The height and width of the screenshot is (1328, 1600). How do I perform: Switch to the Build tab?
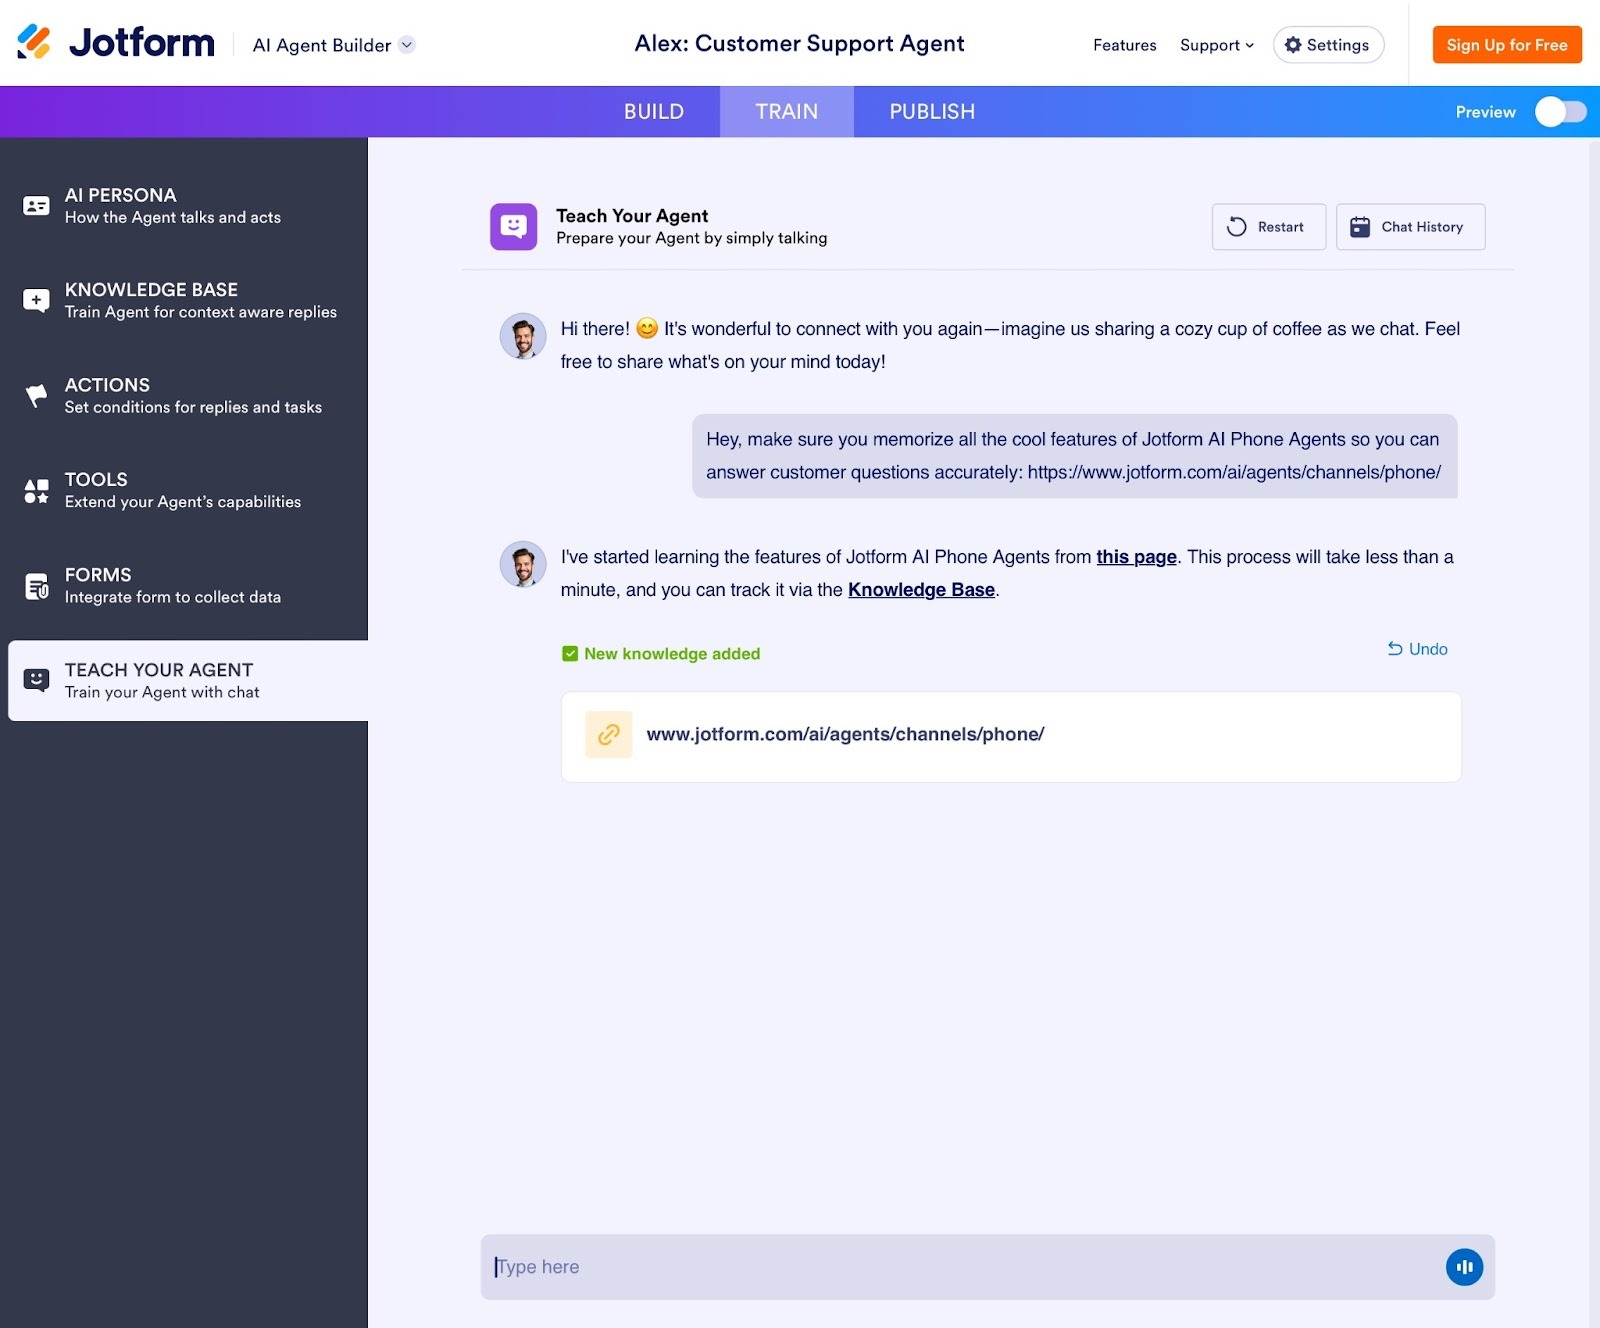point(654,111)
